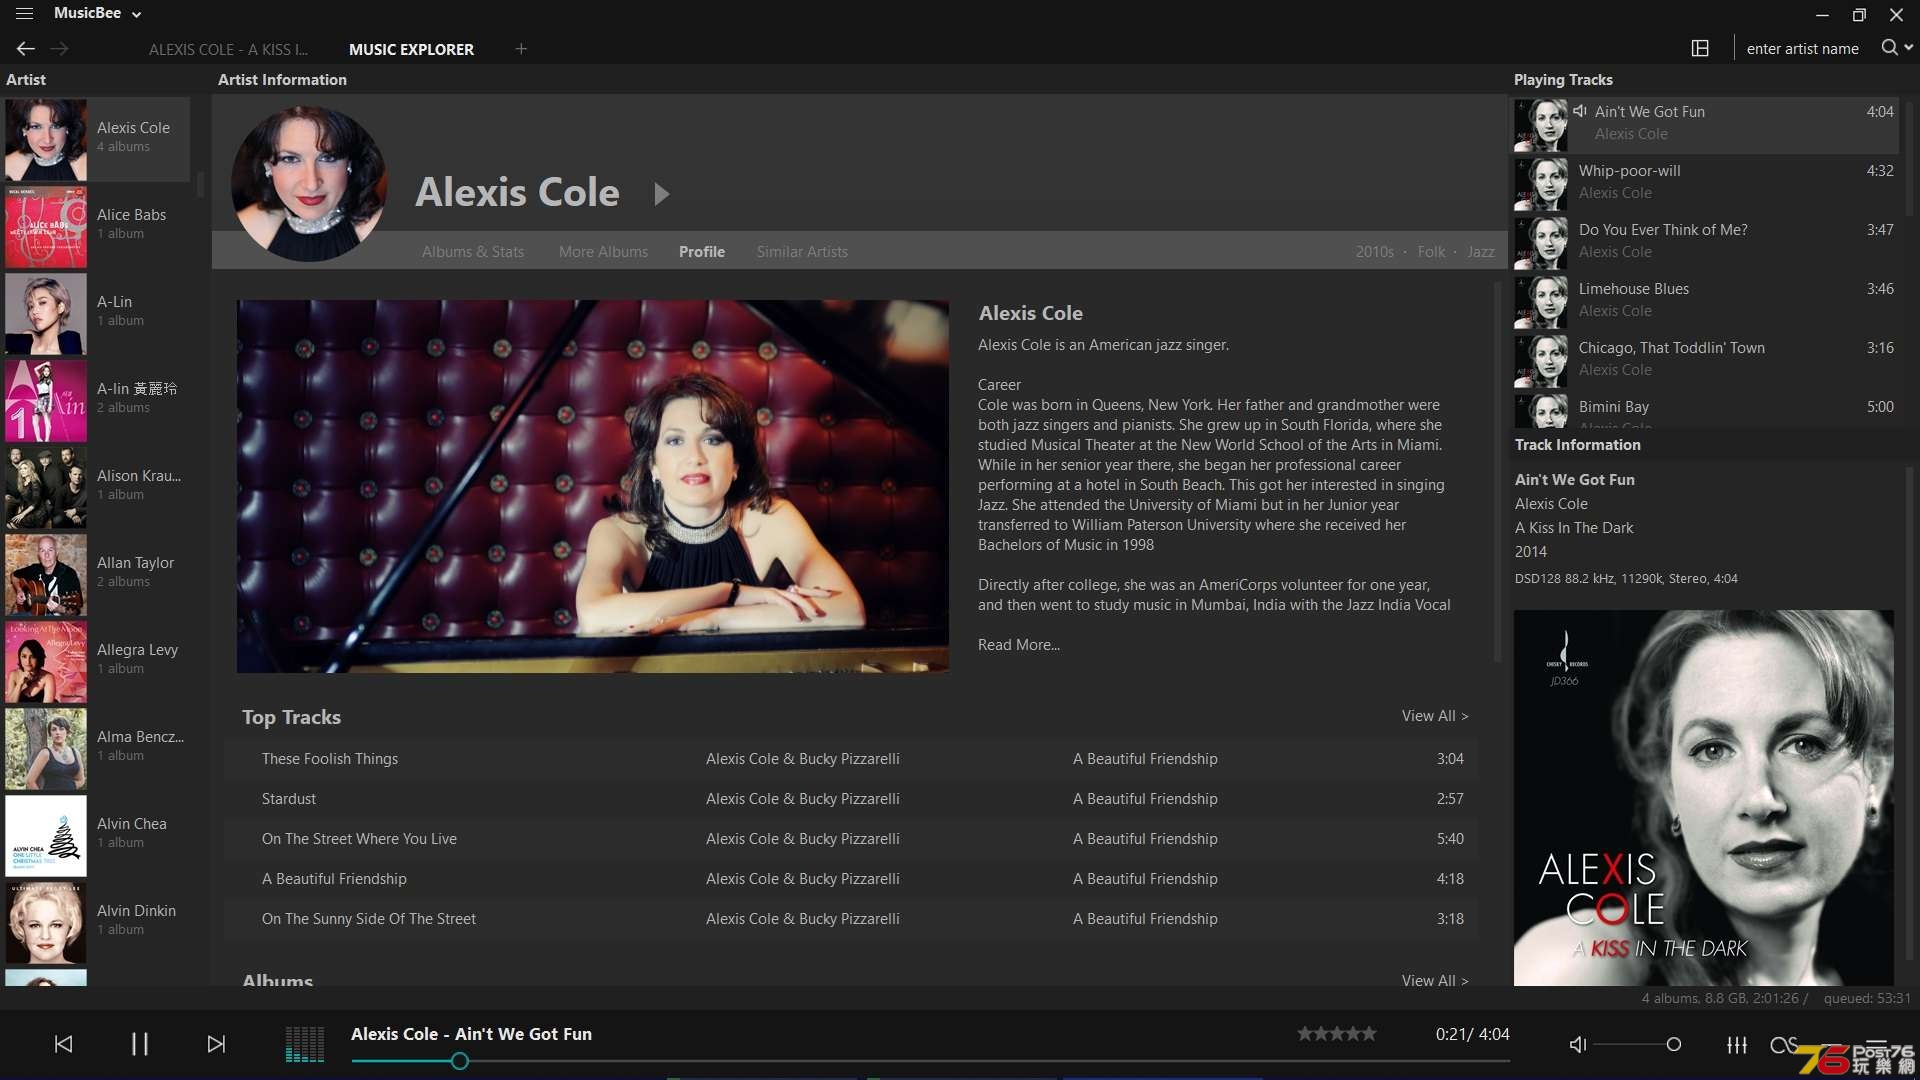Screen dimensions: 1920x1080
Task: Click the 0:21/ 4:04 time display
Action: [x=1472, y=1034]
